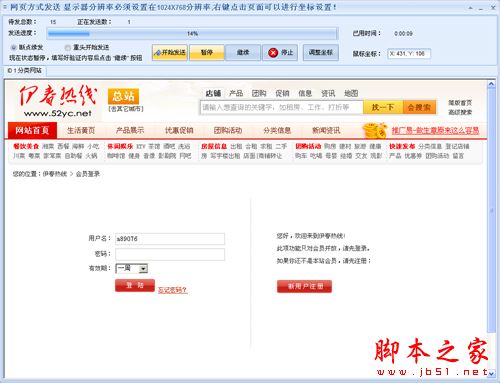Expand the 有效期 一周 dropdown
This screenshot has width=500, height=383.
pyautogui.click(x=132, y=268)
